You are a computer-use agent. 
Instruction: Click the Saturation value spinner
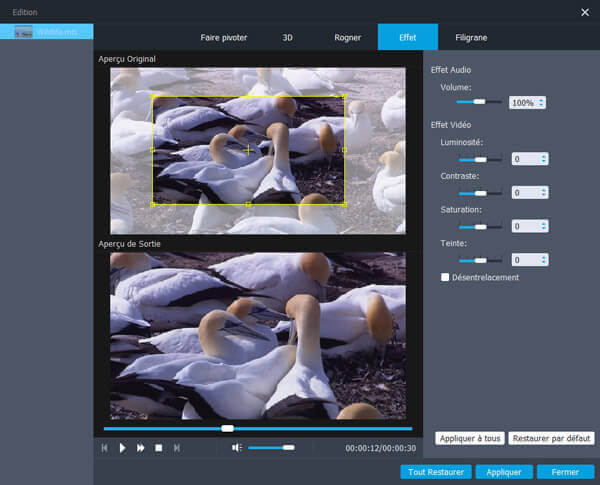[529, 227]
